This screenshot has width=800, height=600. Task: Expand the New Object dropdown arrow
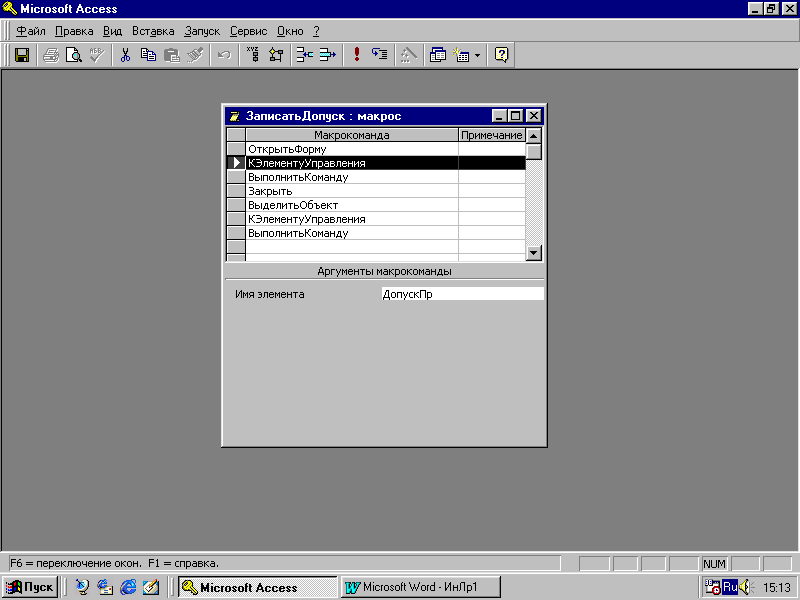pyautogui.click(x=478, y=55)
